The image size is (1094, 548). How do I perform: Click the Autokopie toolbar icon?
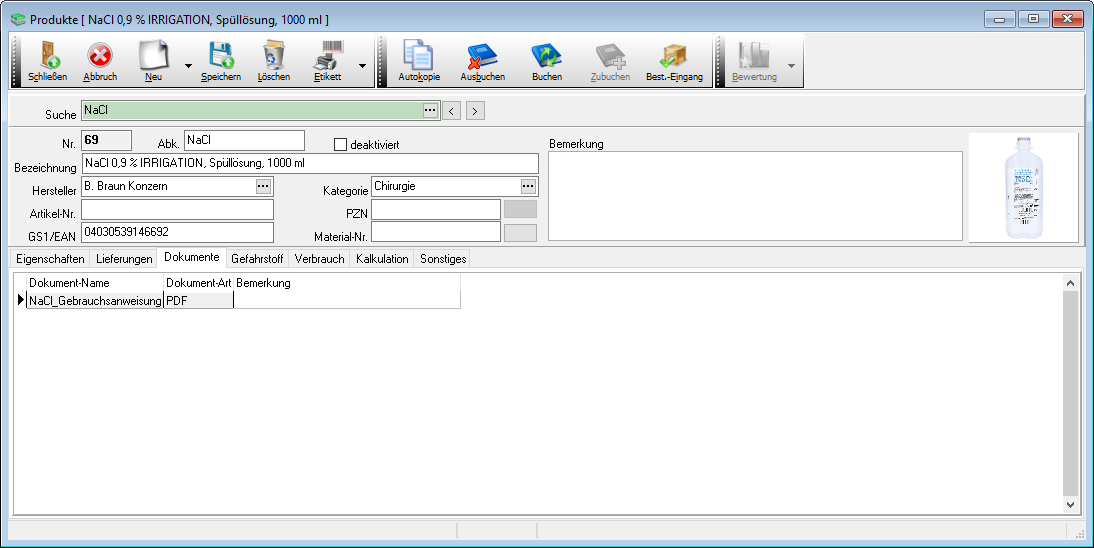coord(418,61)
